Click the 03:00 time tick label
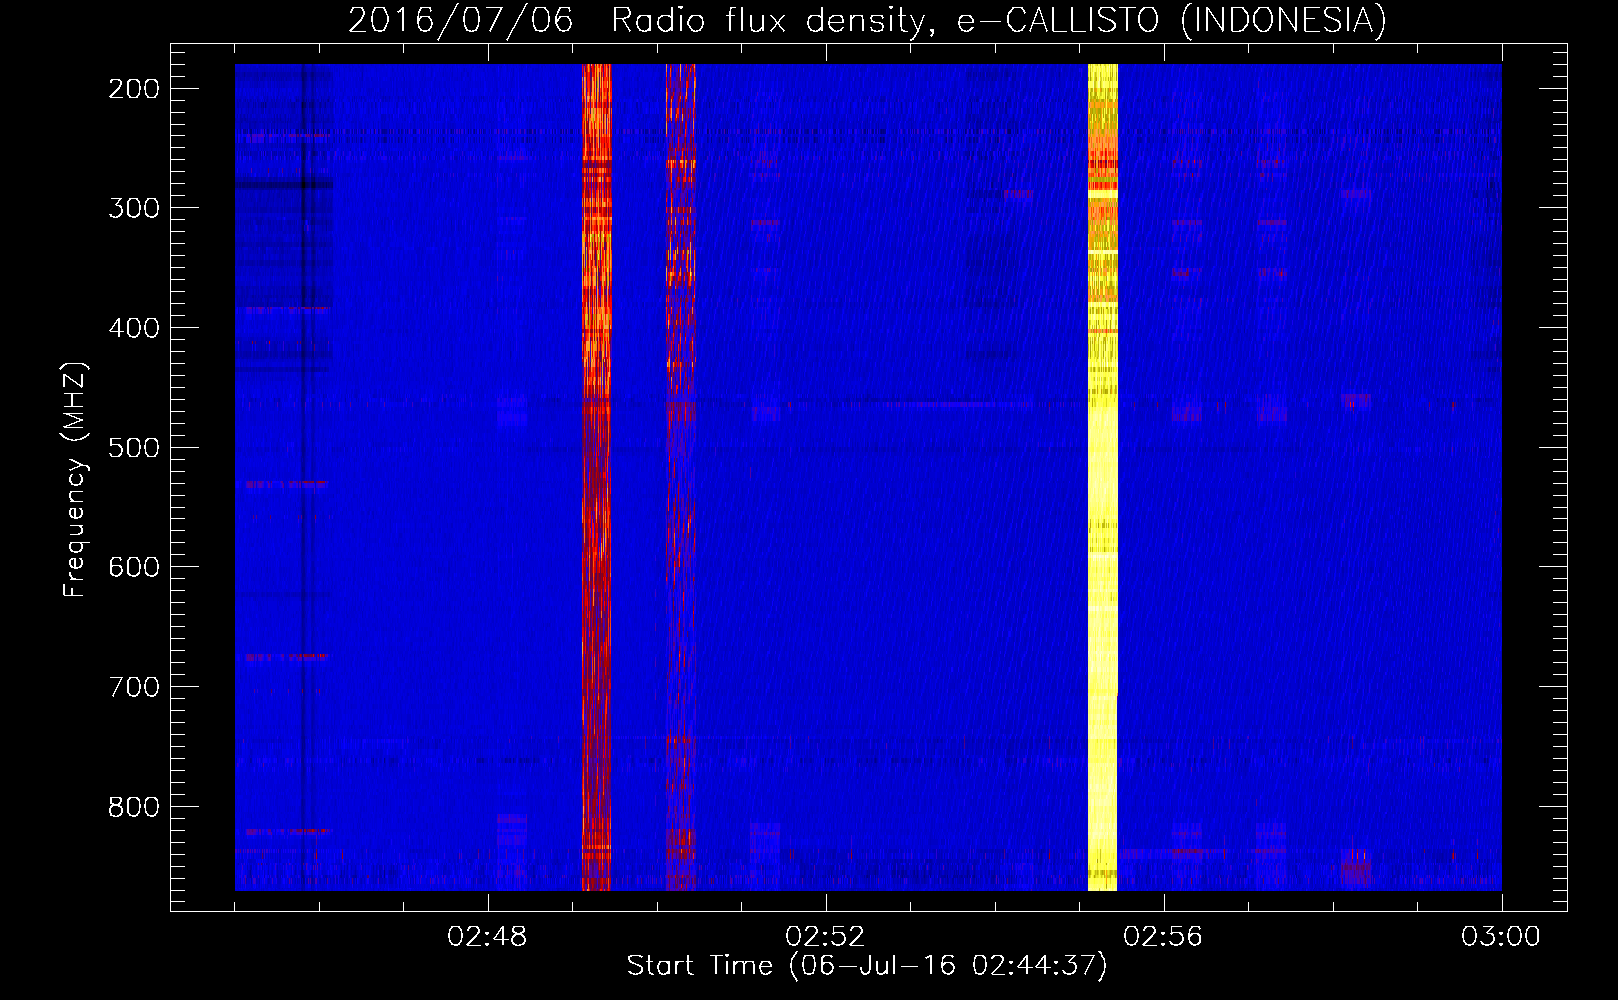The image size is (1618, 1000). pos(1501,937)
